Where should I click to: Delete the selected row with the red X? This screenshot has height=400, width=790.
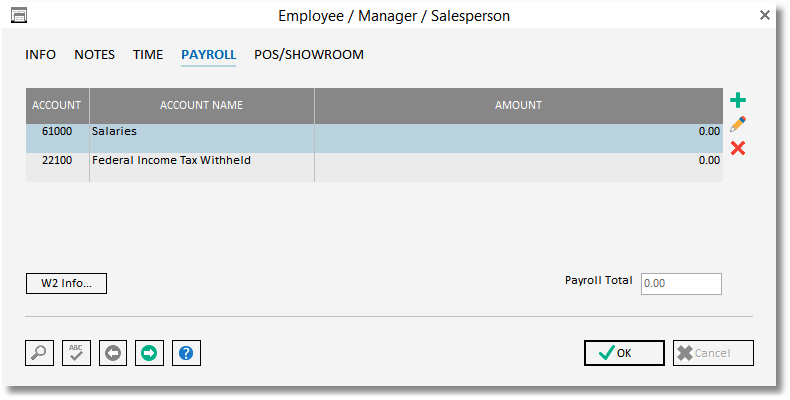pyautogui.click(x=738, y=148)
